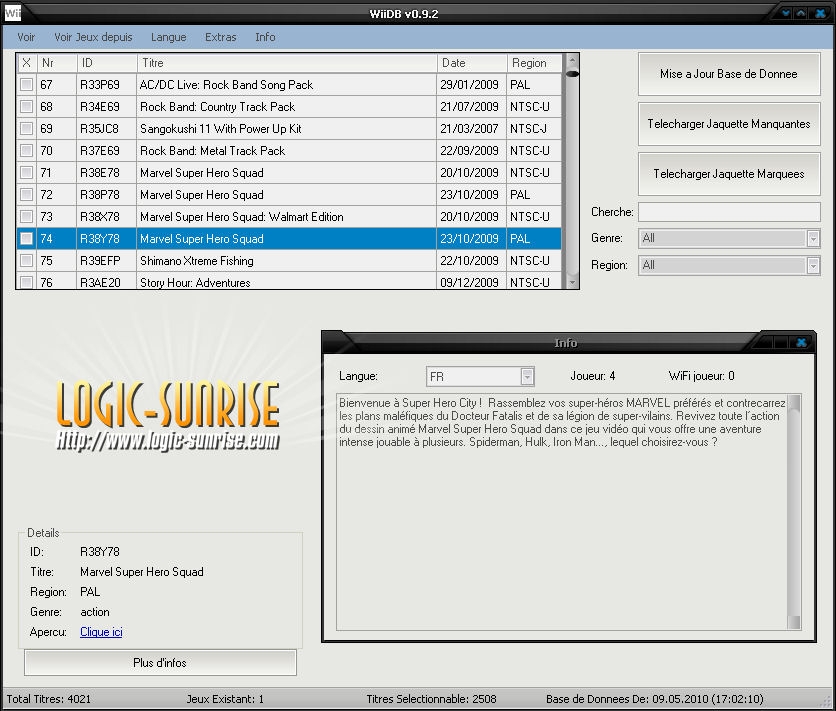
Task: Click the WiiDB app icon in title bar
Action: 12,13
